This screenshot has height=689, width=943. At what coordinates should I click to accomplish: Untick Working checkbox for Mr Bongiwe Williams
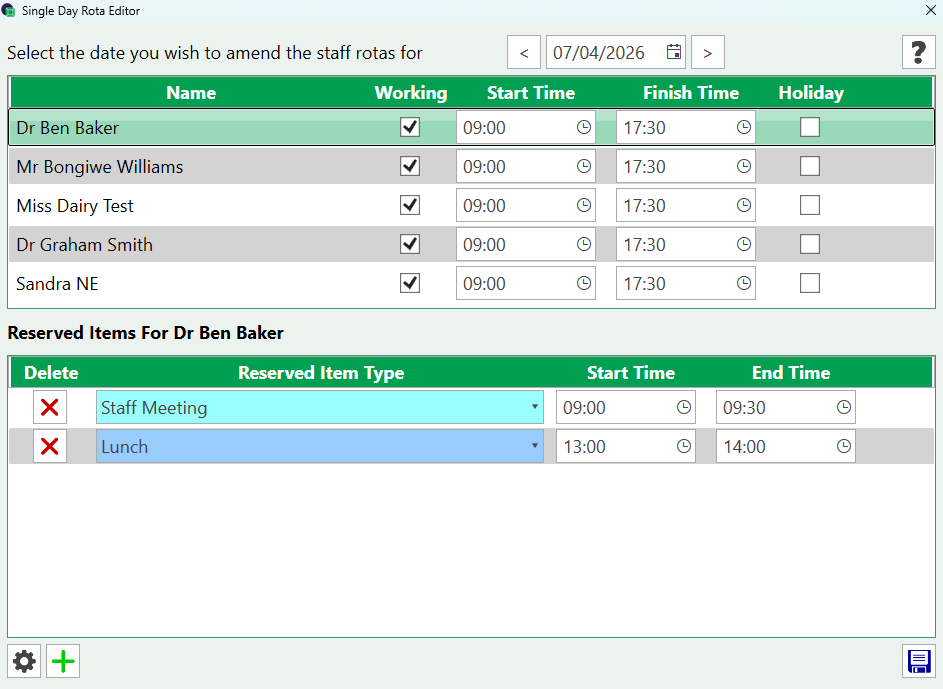(x=410, y=166)
